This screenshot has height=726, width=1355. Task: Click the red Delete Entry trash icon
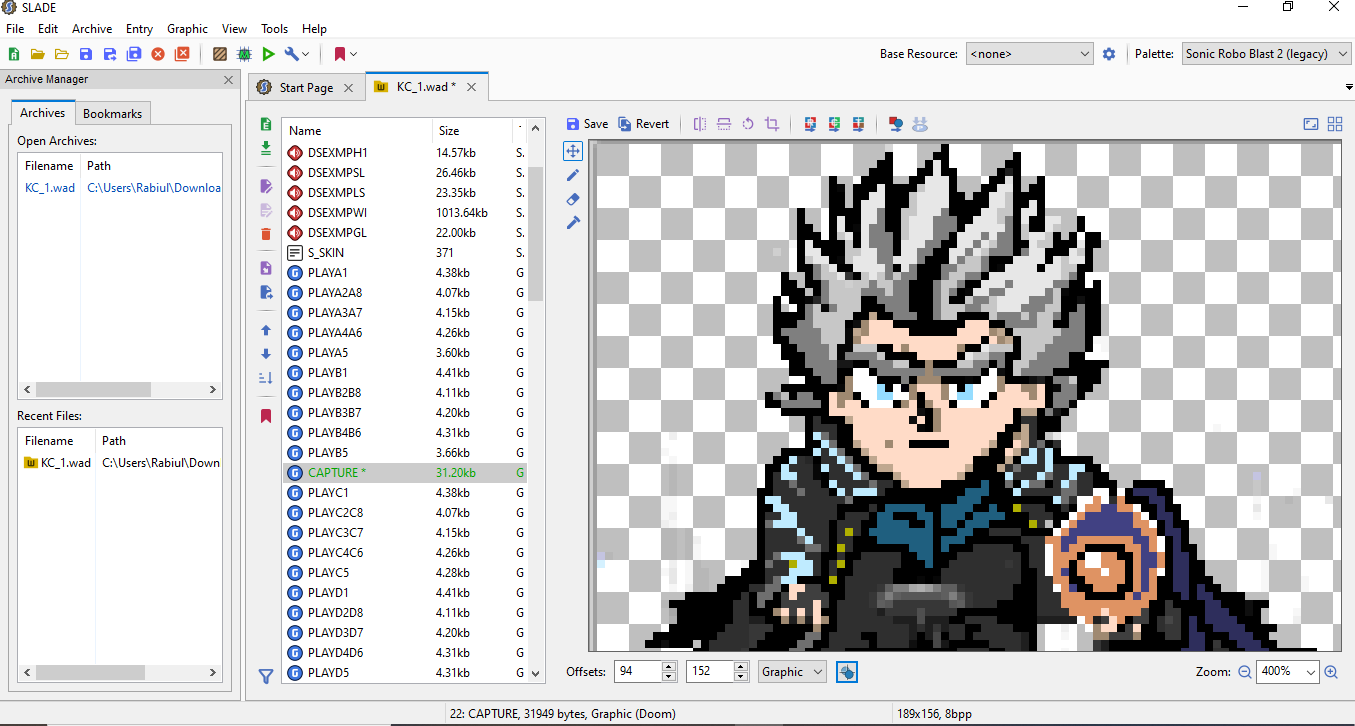[265, 234]
